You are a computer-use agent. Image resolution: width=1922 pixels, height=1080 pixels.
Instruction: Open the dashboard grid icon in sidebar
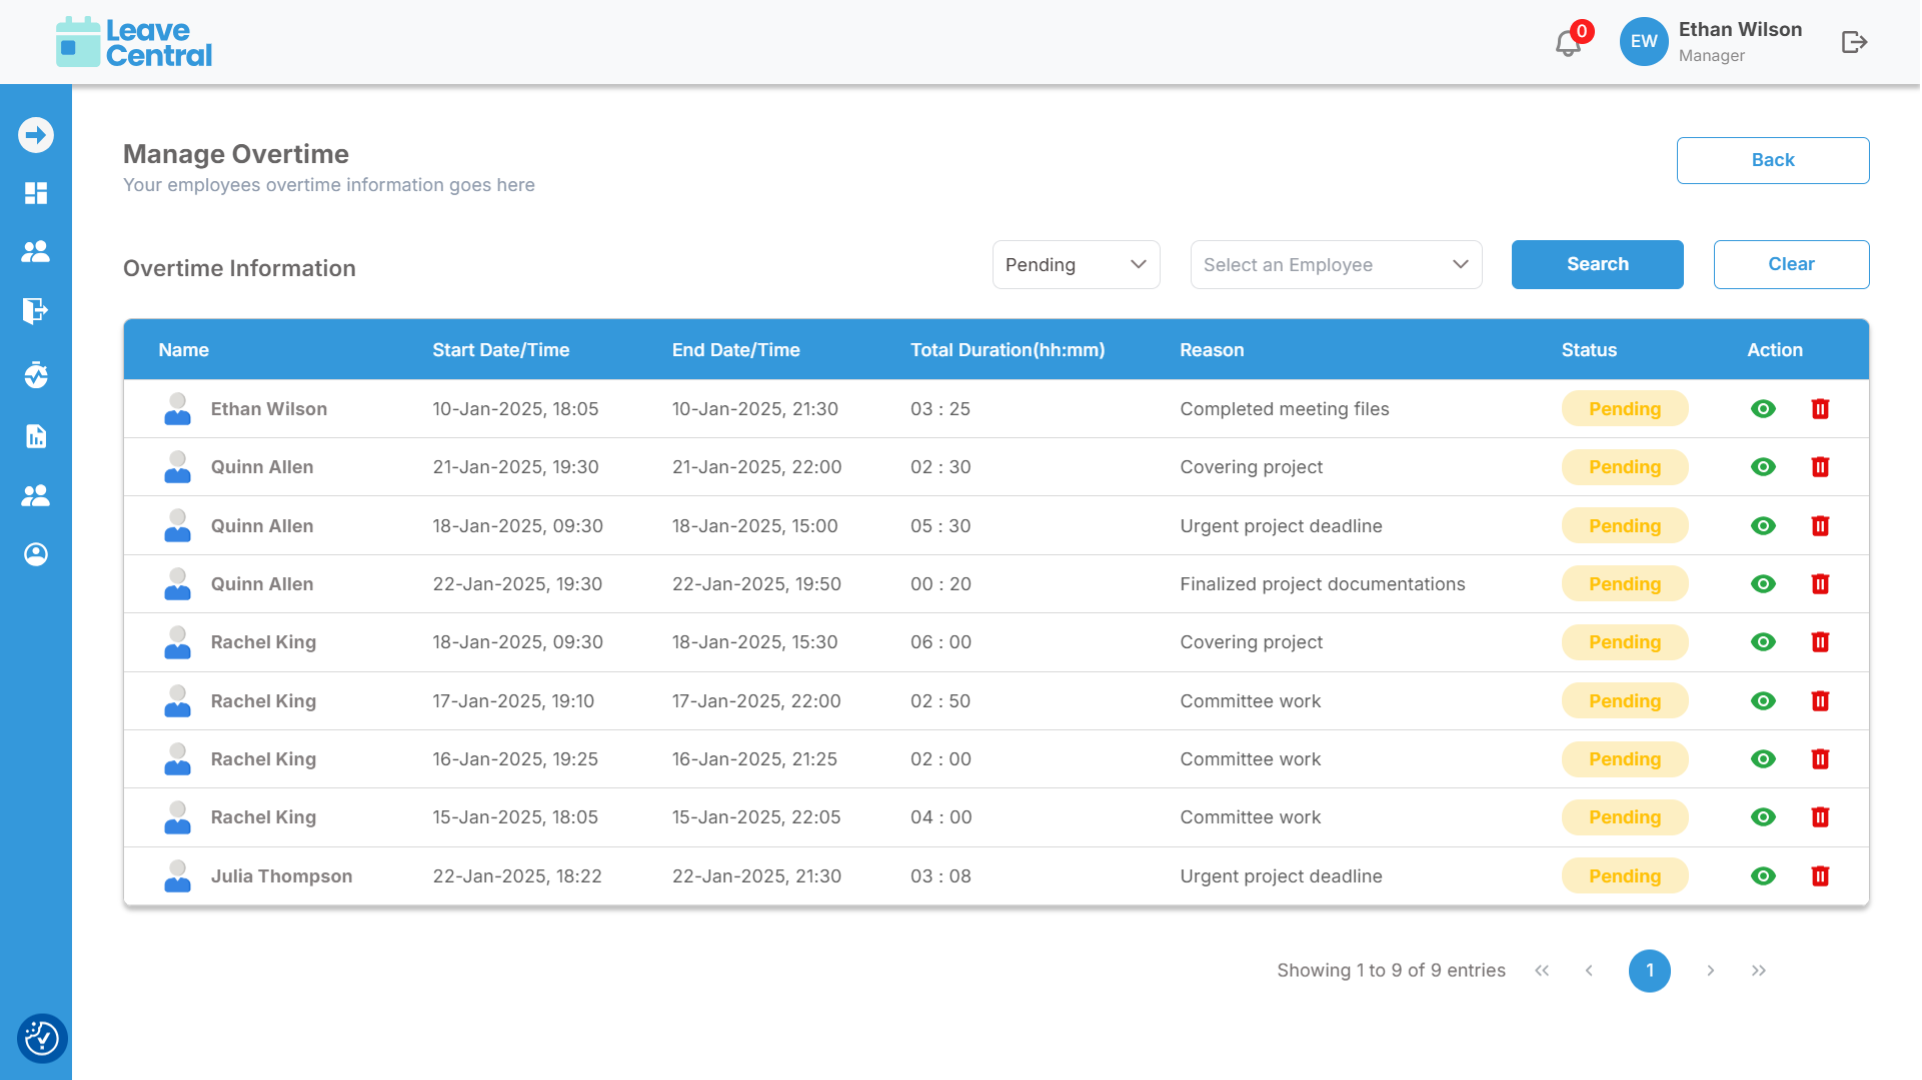(36, 193)
